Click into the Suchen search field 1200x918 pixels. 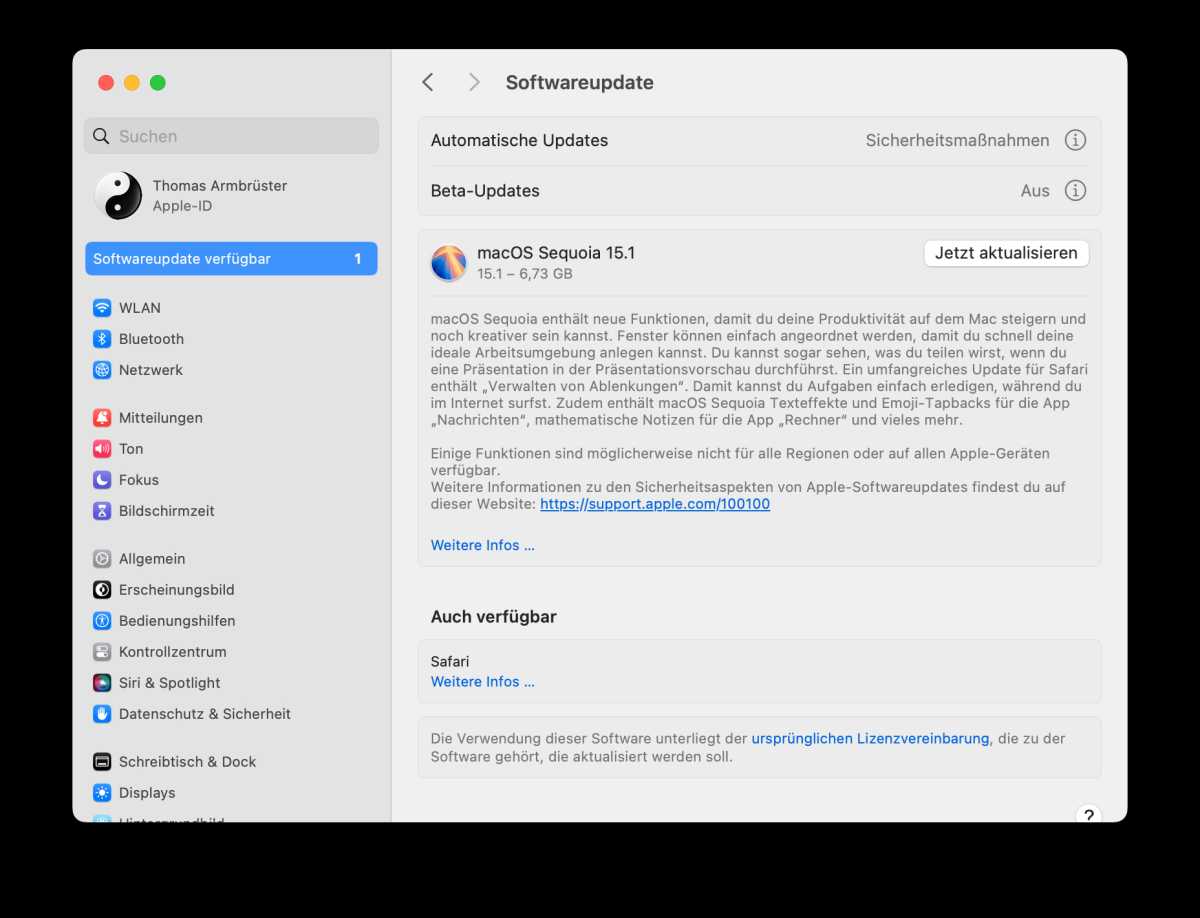click(x=231, y=136)
